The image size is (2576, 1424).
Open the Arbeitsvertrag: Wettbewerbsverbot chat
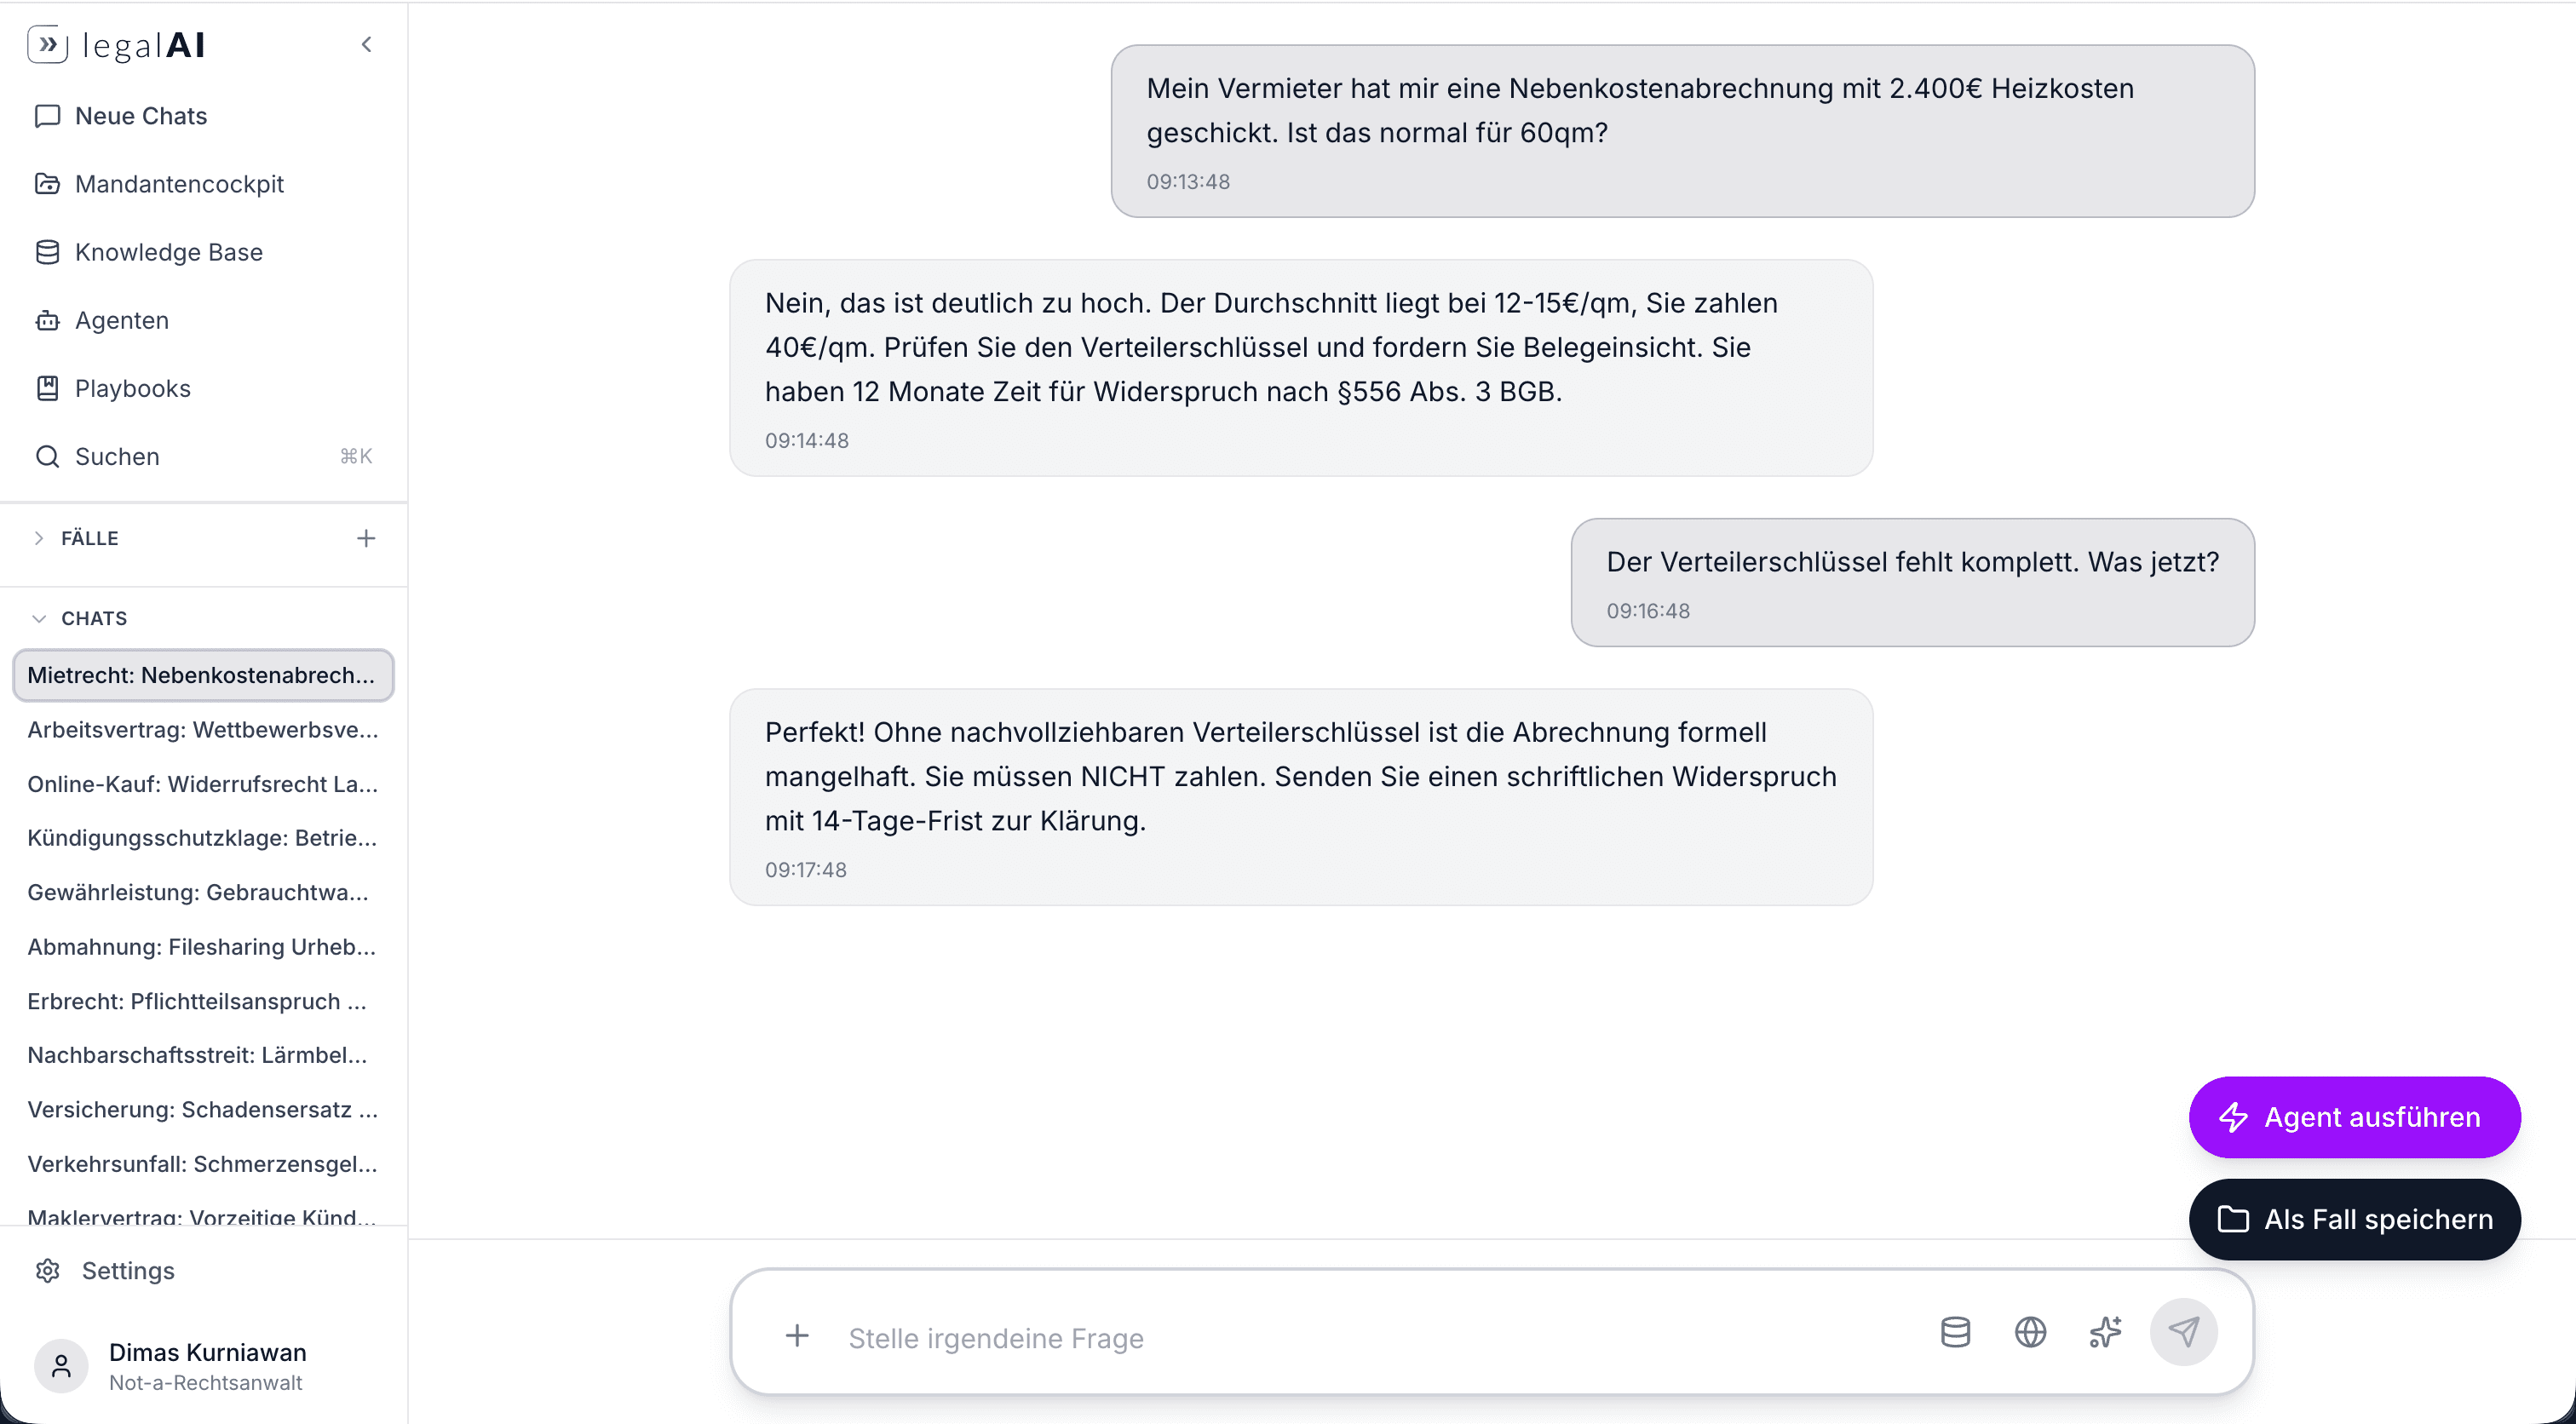pos(203,730)
